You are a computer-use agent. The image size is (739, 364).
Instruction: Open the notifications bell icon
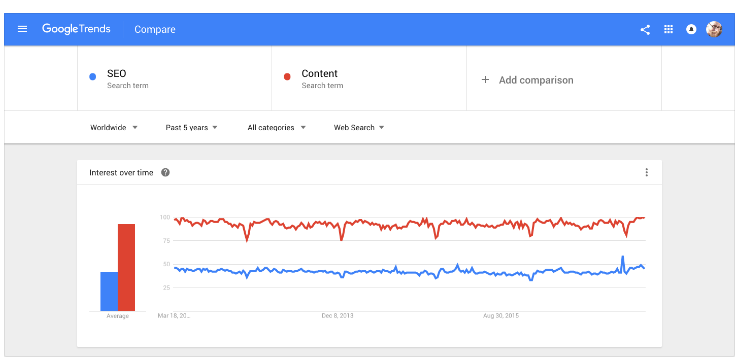691,29
